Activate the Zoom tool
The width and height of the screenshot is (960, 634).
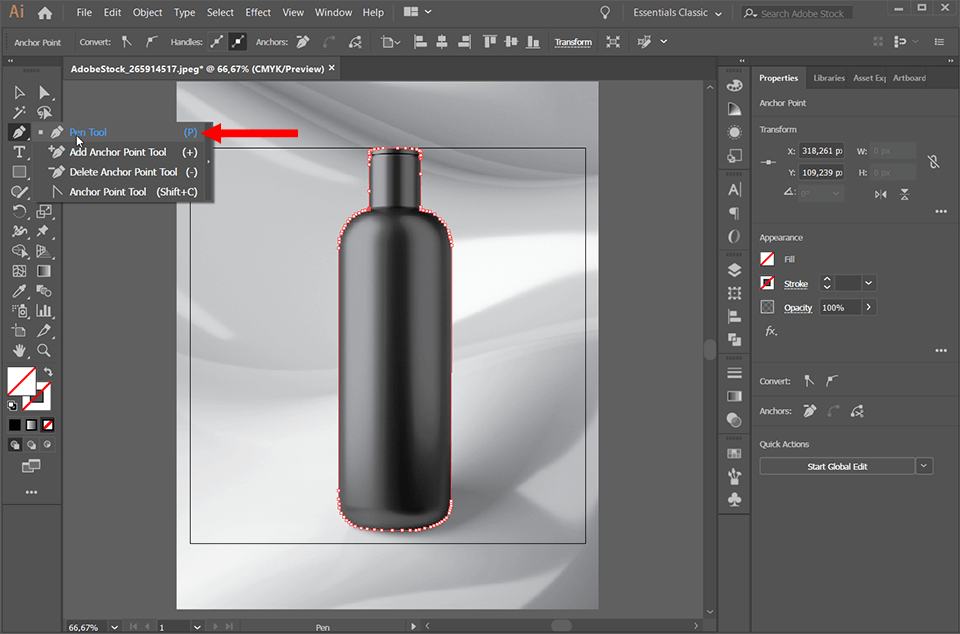point(44,351)
